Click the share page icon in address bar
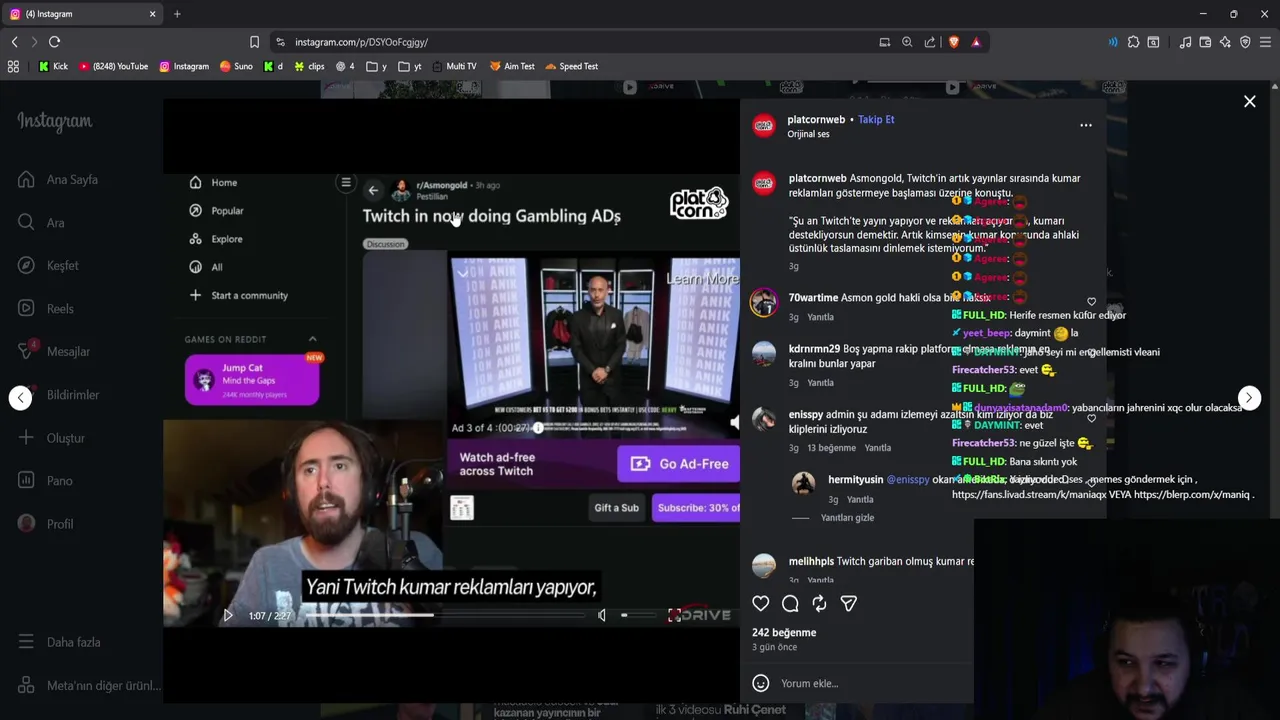 [x=930, y=42]
